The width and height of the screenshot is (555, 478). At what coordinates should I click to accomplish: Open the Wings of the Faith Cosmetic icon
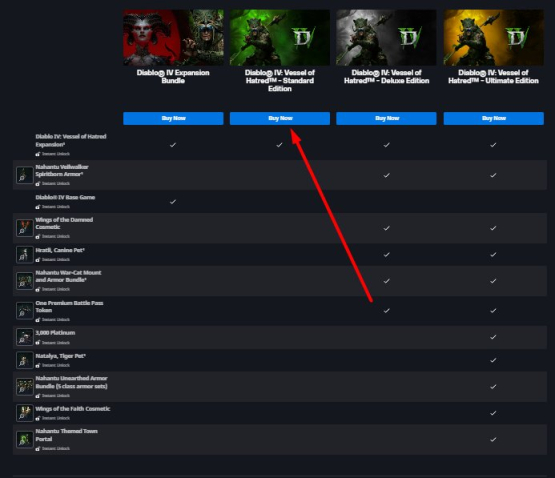(x=24, y=413)
